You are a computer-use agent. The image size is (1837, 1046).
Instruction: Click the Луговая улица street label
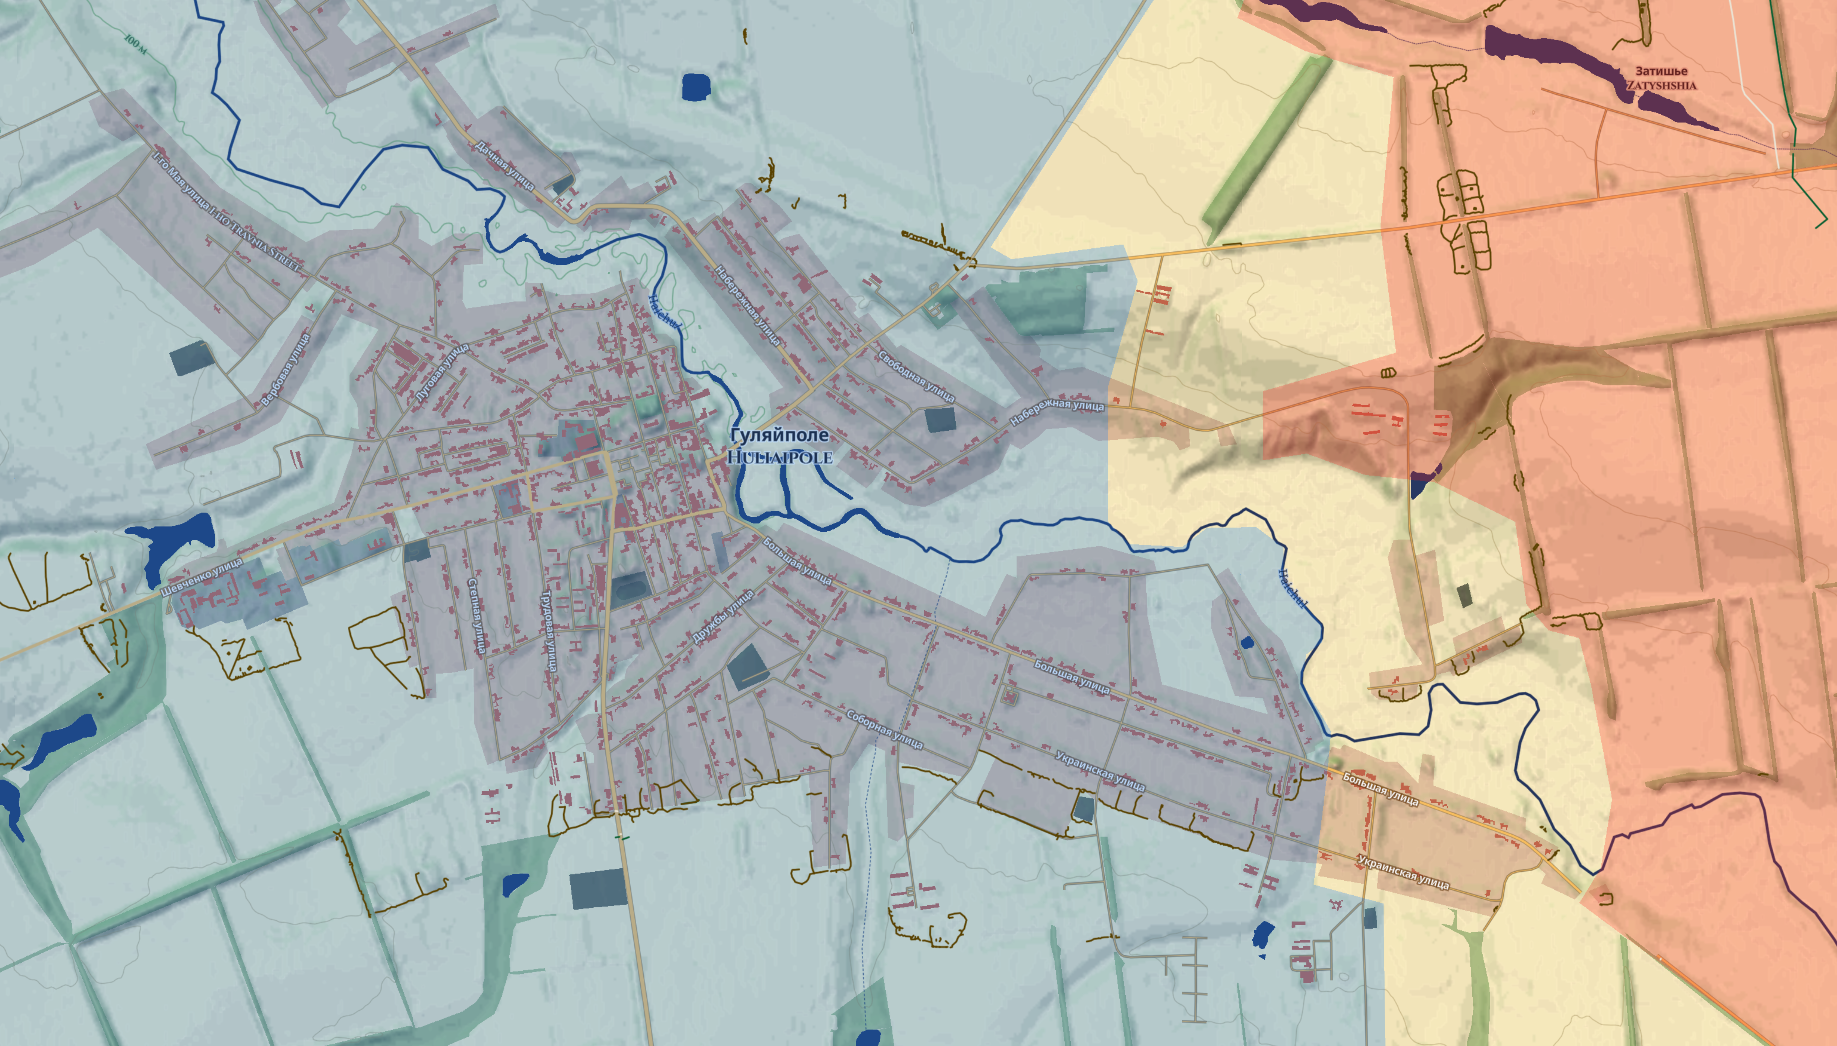[442, 373]
